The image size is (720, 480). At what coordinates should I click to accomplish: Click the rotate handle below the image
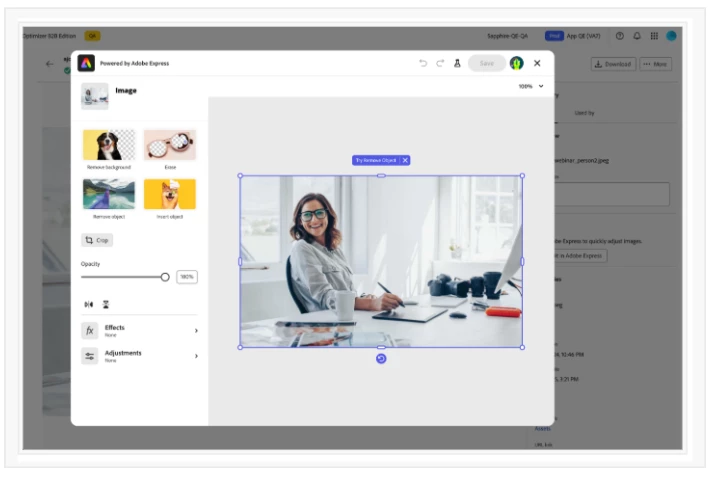click(381, 359)
